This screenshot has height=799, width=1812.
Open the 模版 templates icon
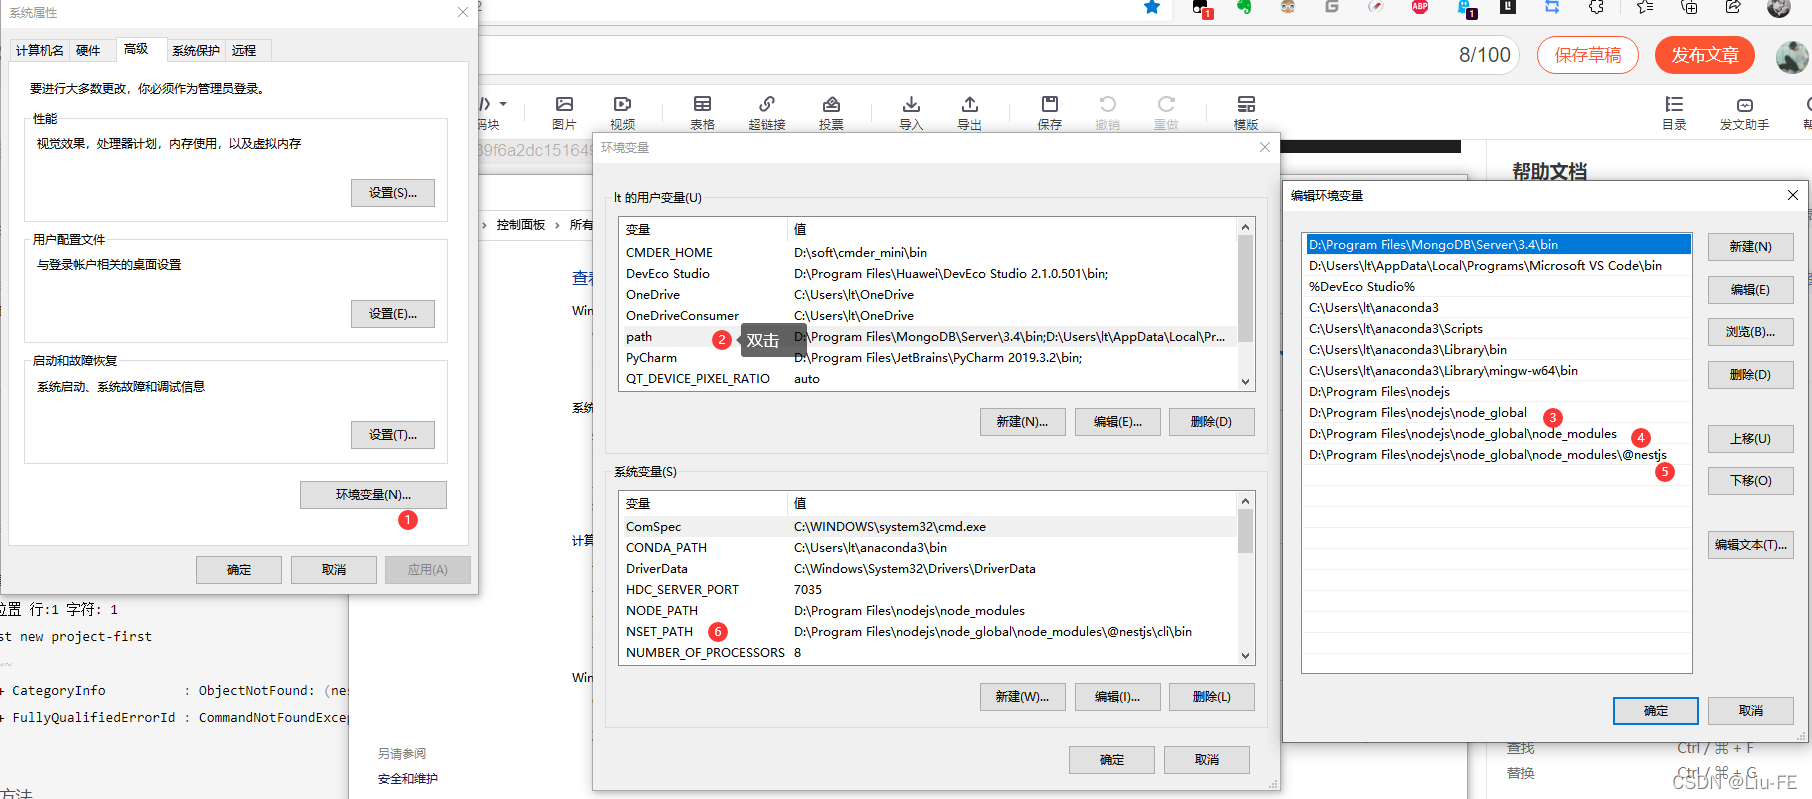point(1246,113)
